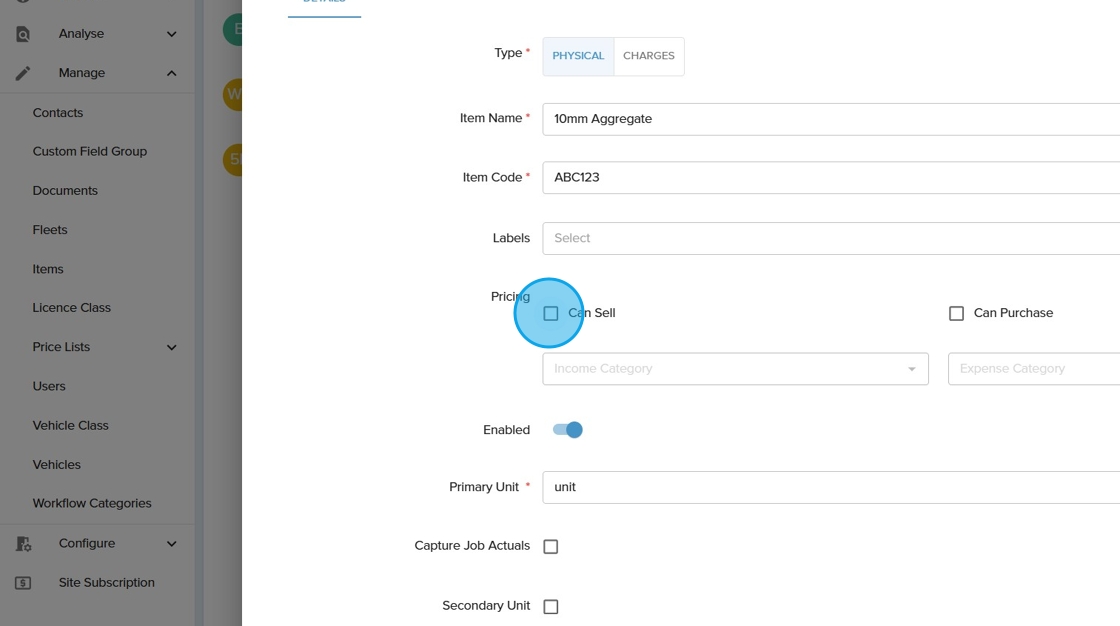
Task: Tick the Can Purchase checkbox
Action: (956, 314)
